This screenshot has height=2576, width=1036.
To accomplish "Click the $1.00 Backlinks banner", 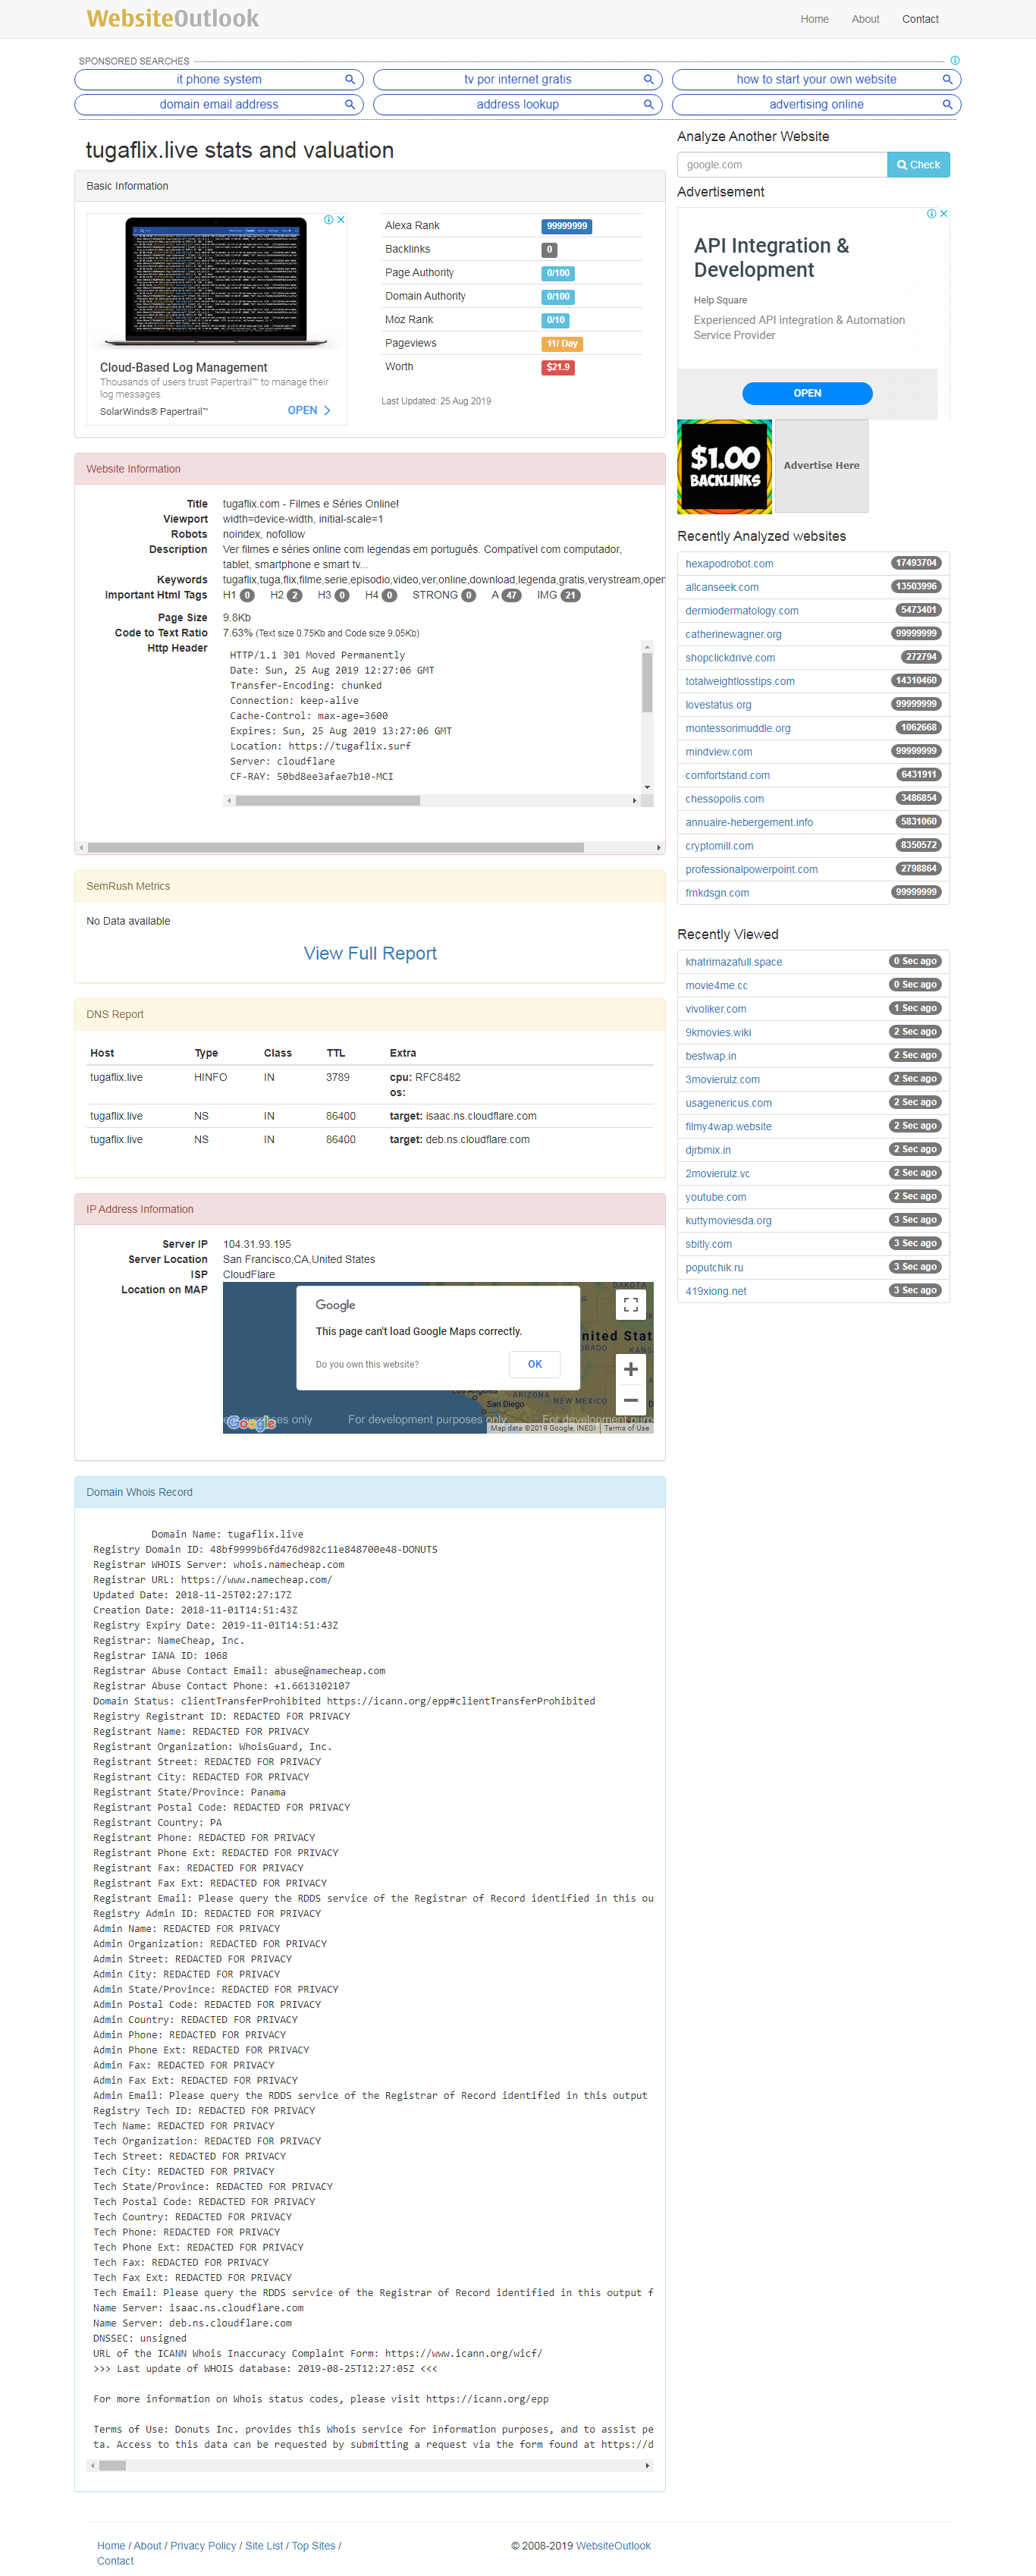I will point(724,467).
